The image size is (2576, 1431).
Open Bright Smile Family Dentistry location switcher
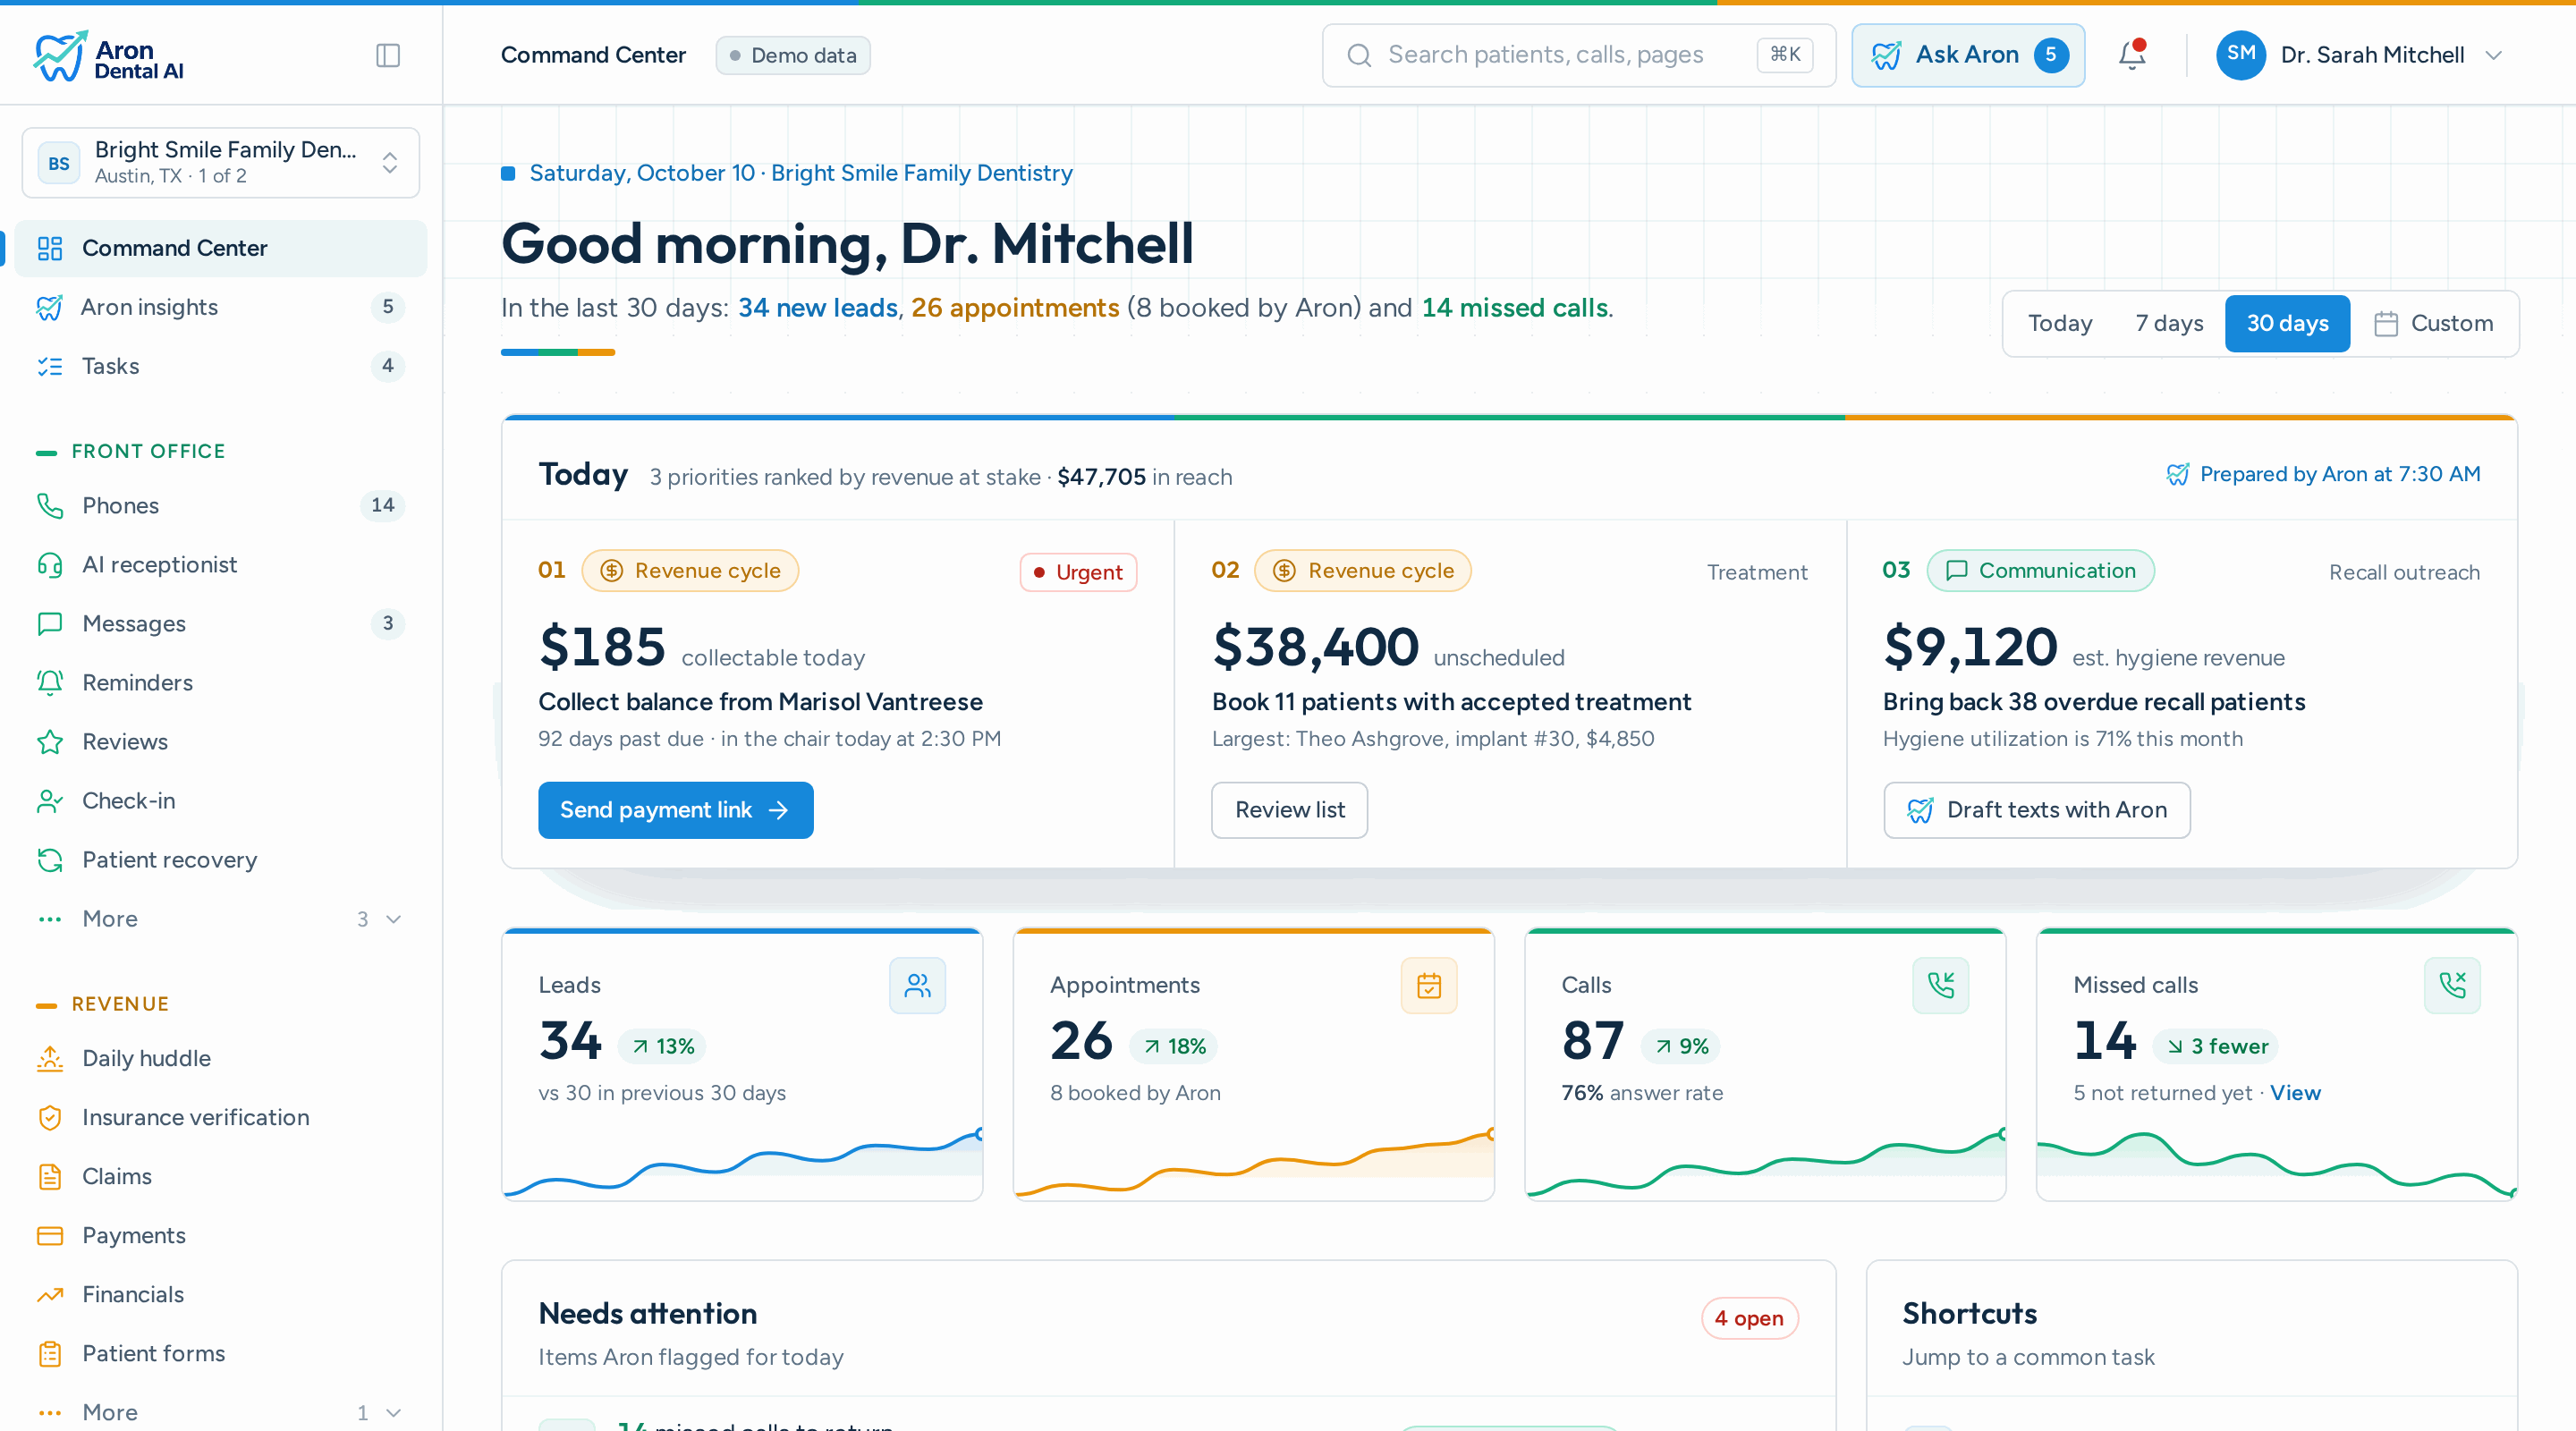220,162
